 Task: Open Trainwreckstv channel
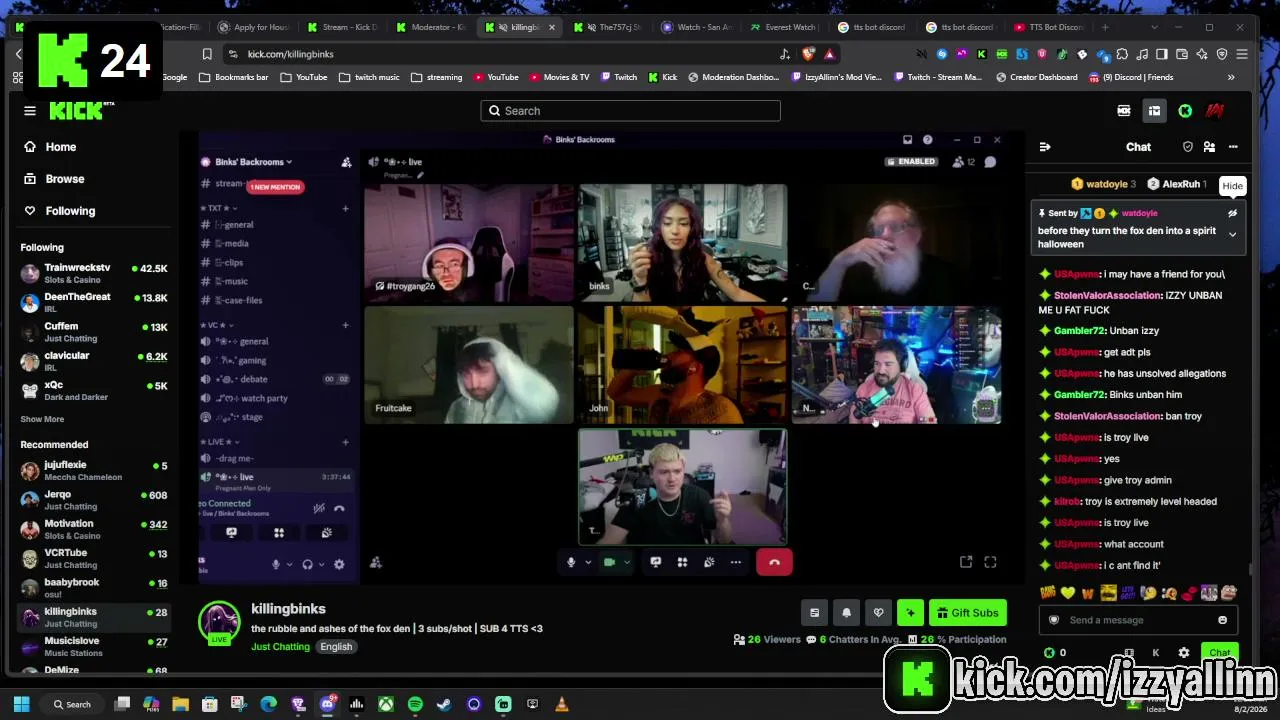94,273
